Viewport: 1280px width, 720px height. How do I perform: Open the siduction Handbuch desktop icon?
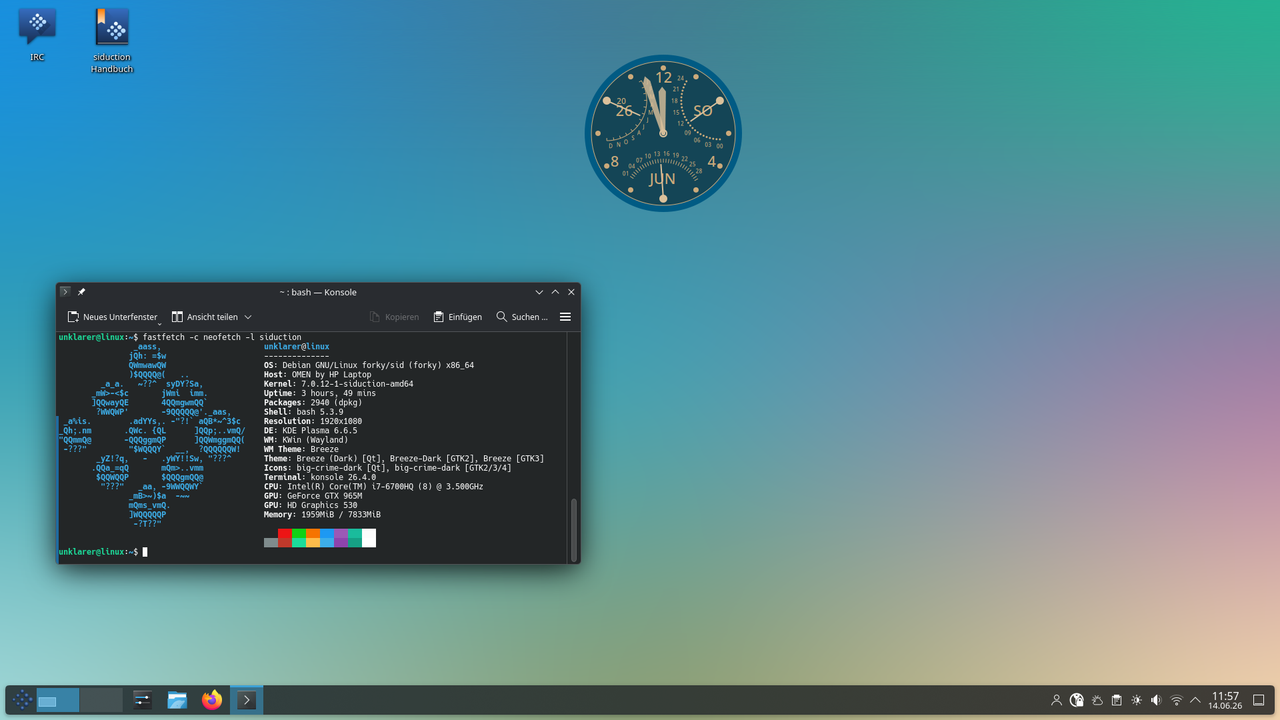[x=112, y=40]
